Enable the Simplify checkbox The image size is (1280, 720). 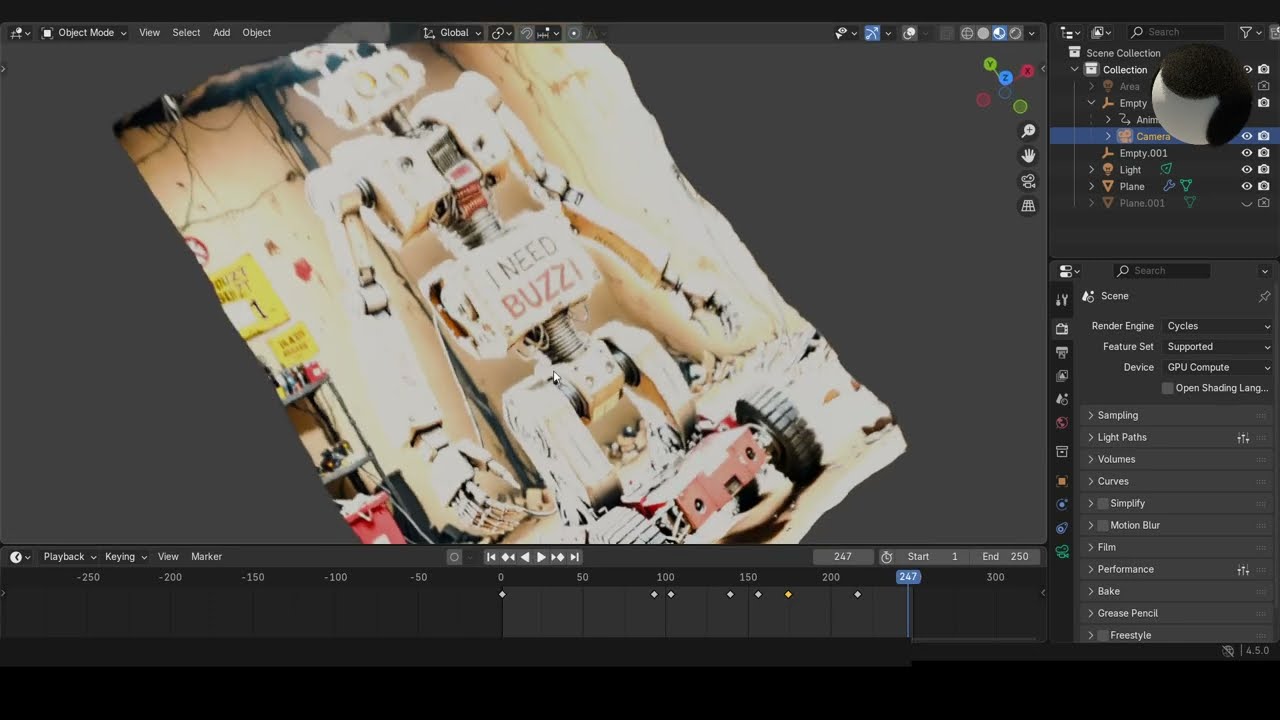click(x=1103, y=503)
